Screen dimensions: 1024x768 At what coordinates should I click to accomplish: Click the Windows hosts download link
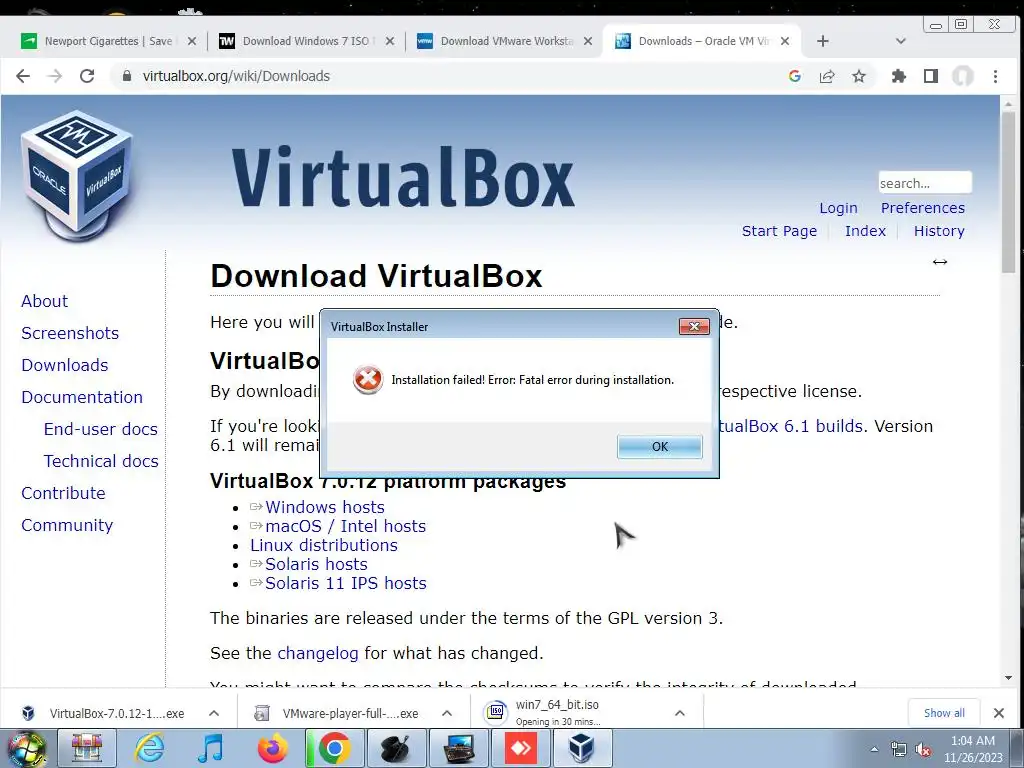[x=325, y=507]
